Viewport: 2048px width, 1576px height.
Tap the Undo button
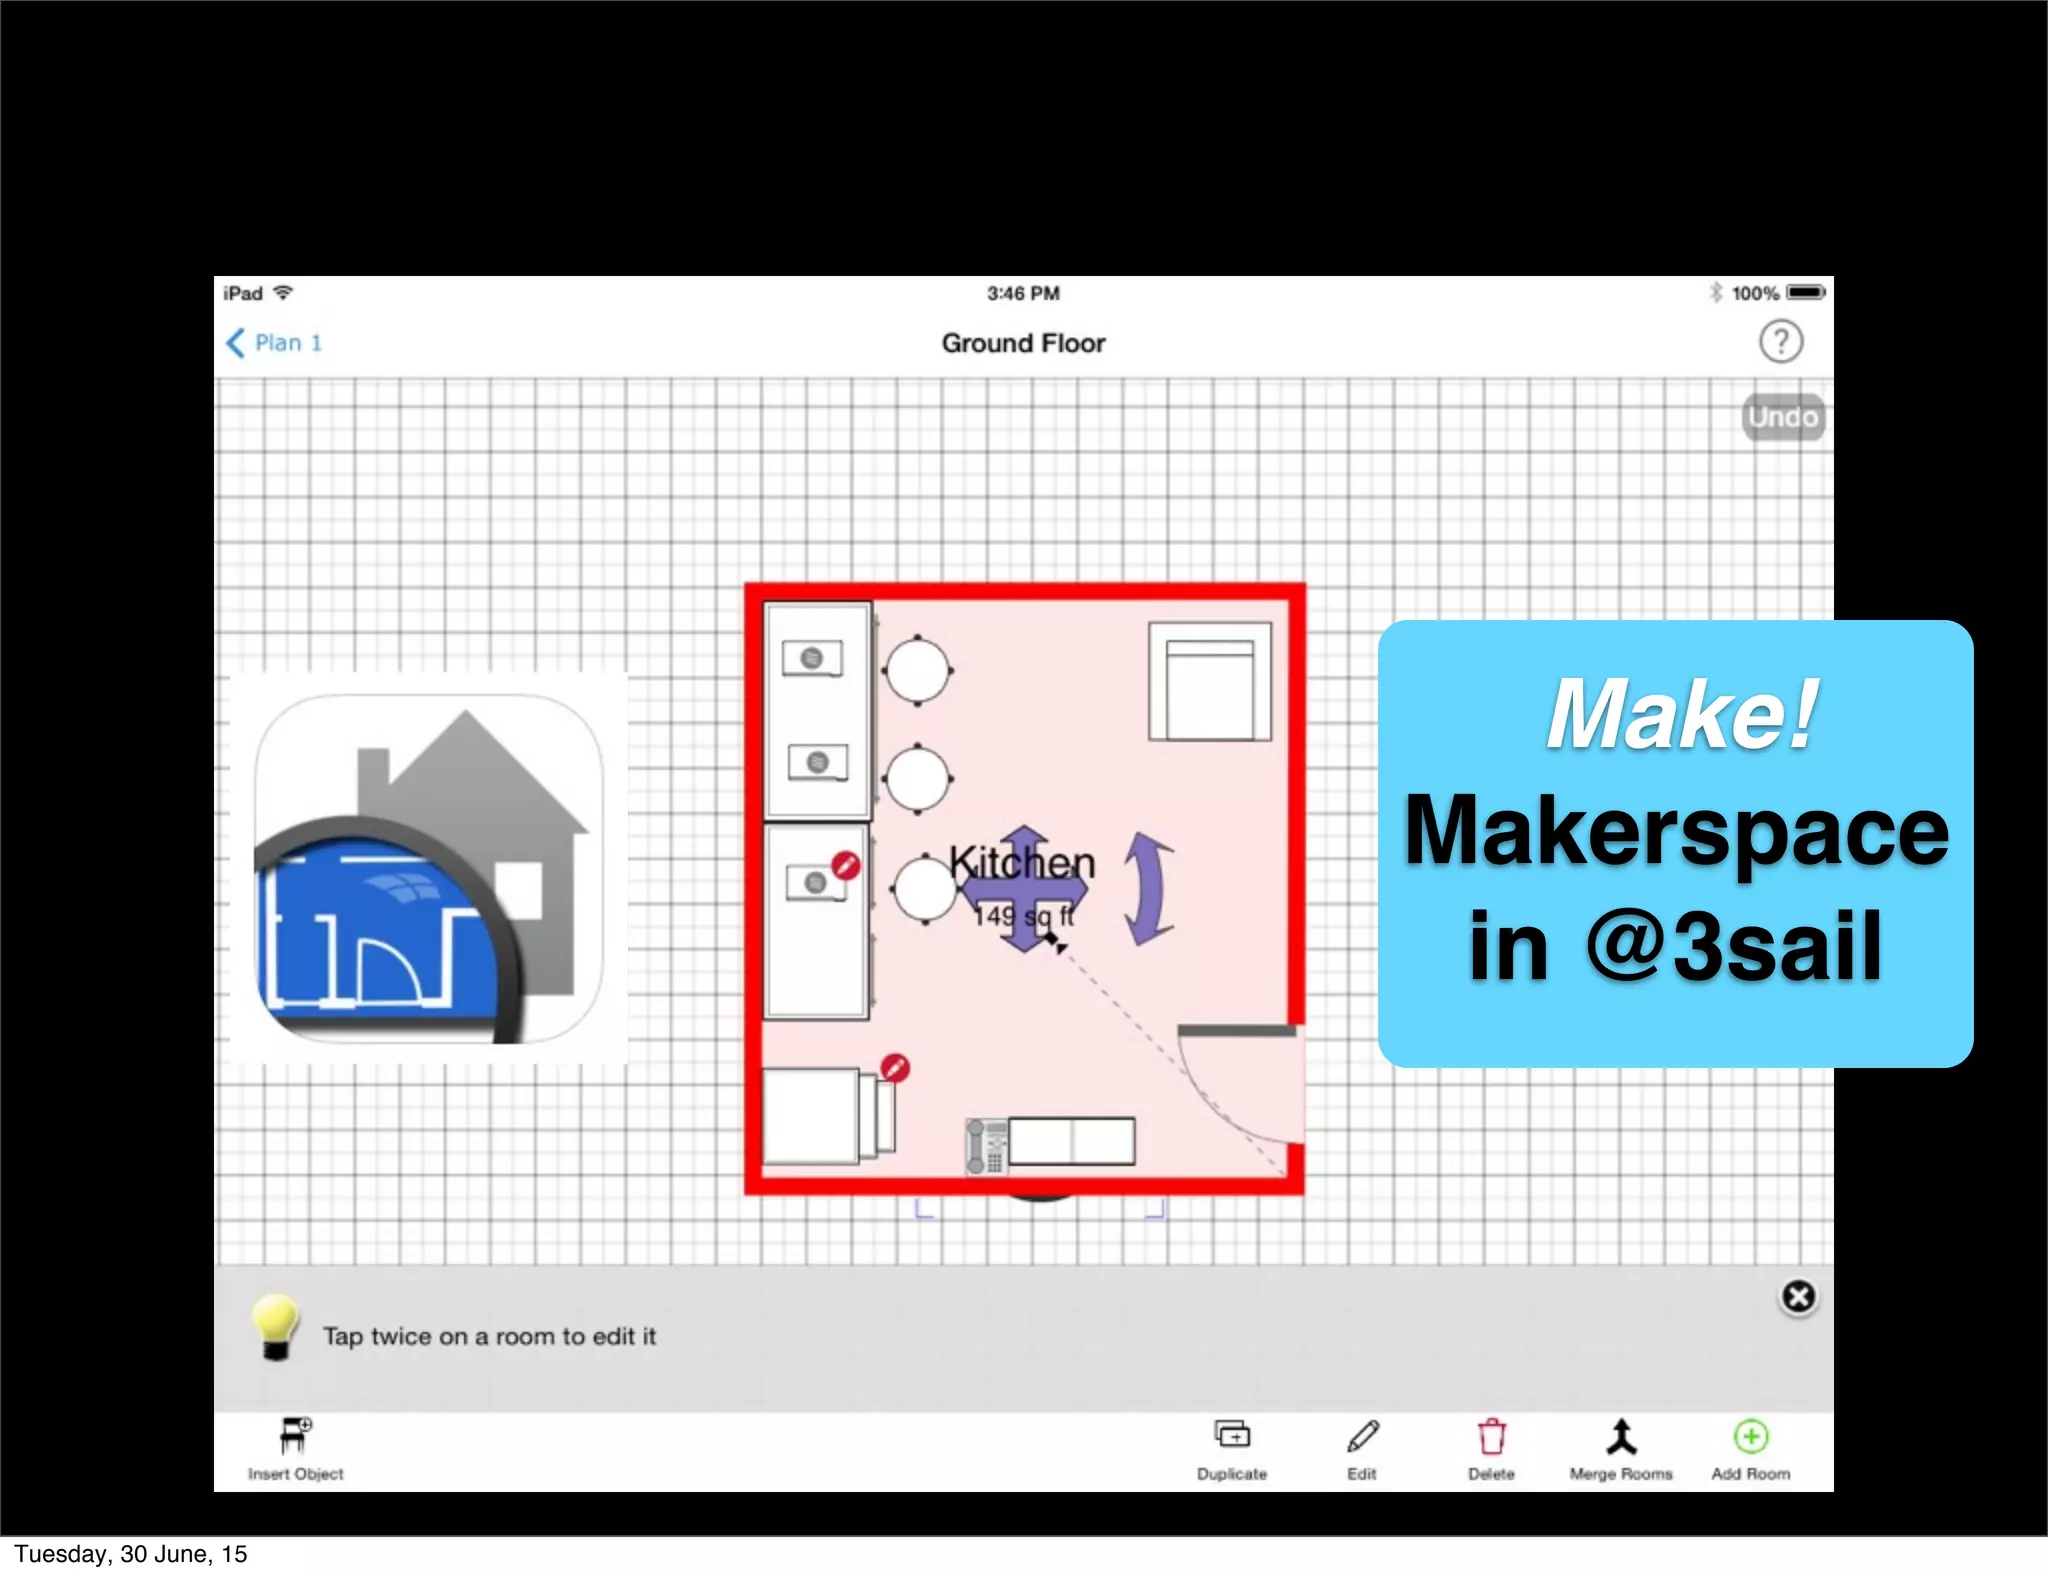coord(1783,417)
